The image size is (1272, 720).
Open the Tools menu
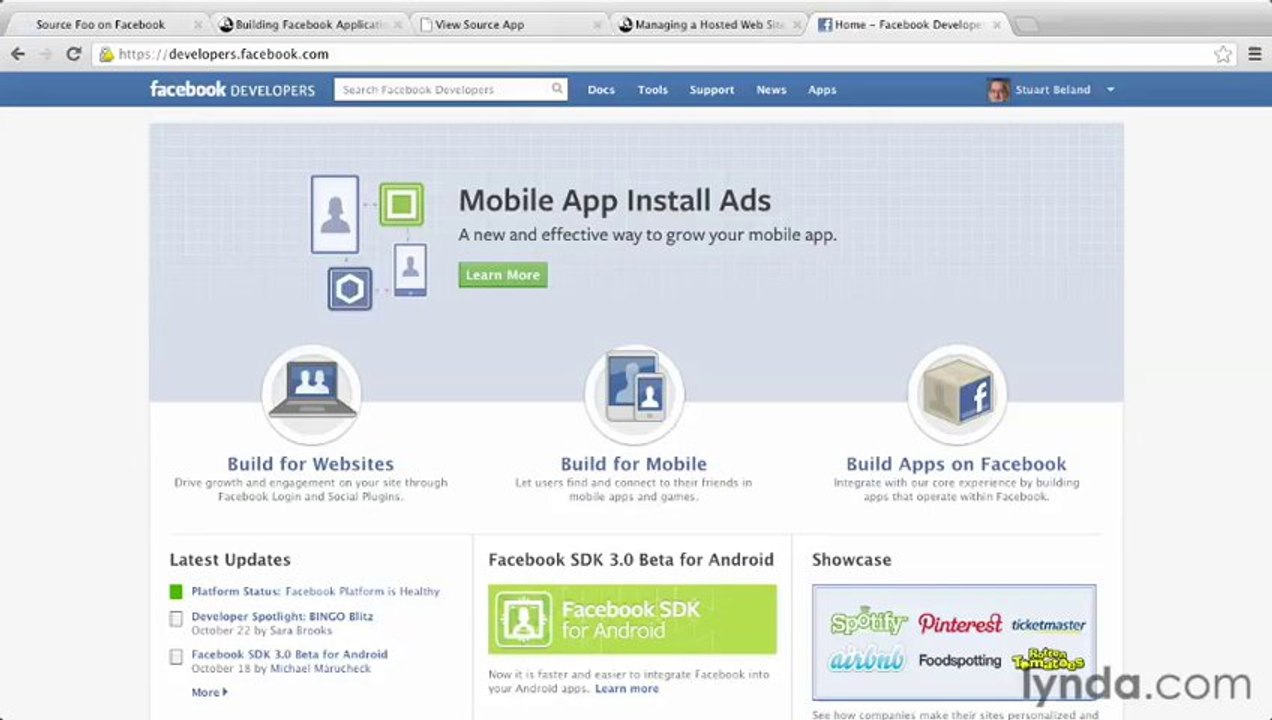tap(653, 90)
